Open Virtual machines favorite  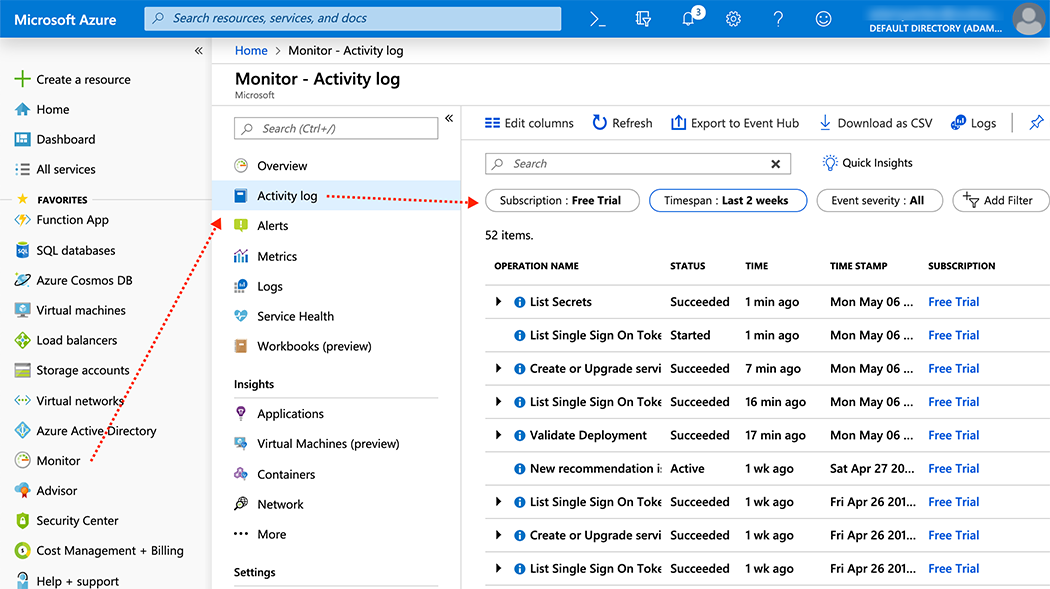click(70, 311)
